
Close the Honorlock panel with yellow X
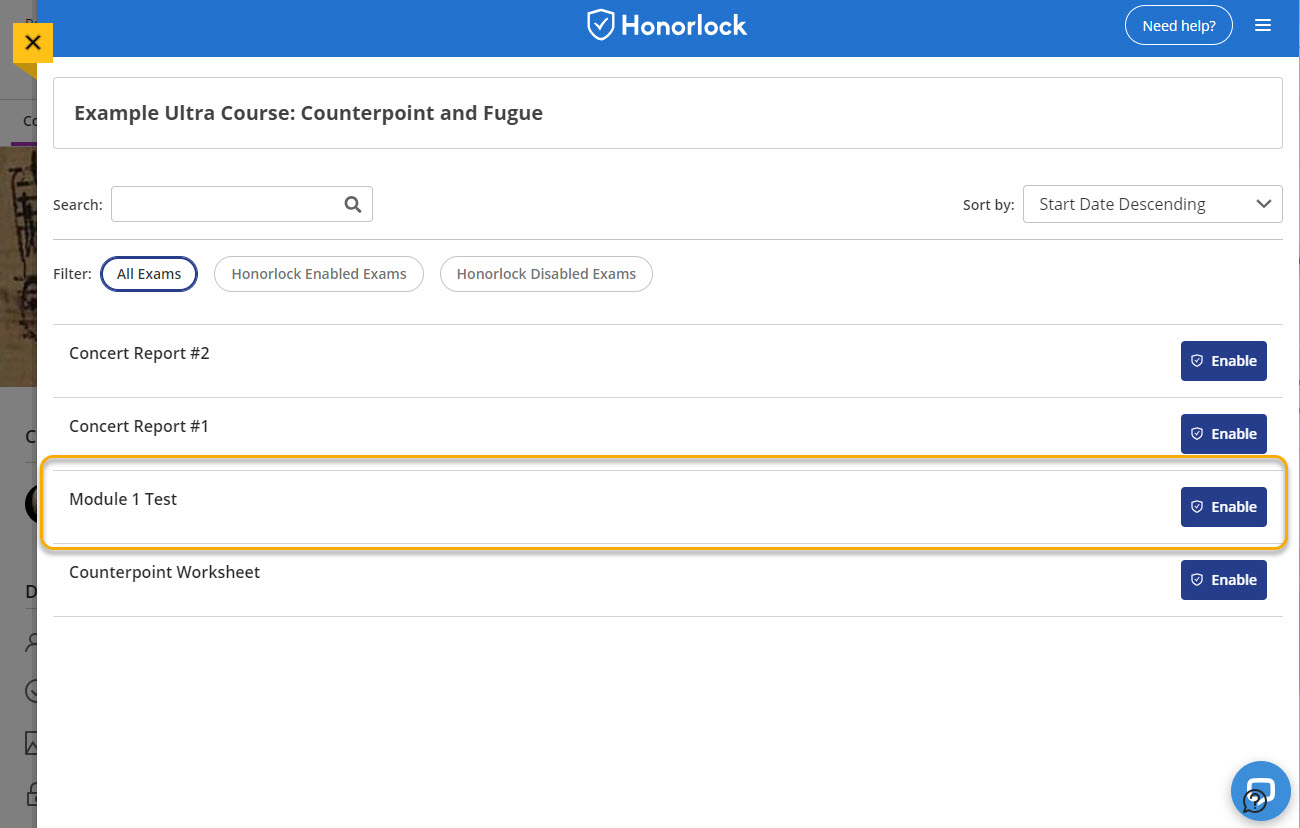(33, 43)
